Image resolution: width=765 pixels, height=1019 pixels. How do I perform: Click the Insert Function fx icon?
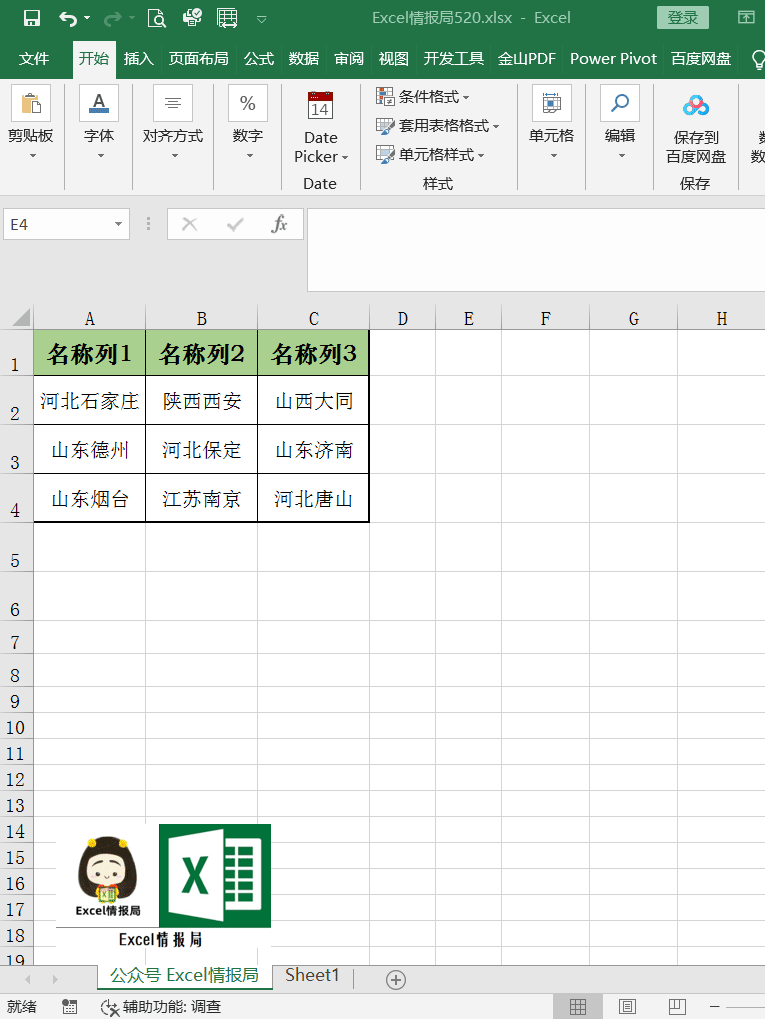point(279,224)
